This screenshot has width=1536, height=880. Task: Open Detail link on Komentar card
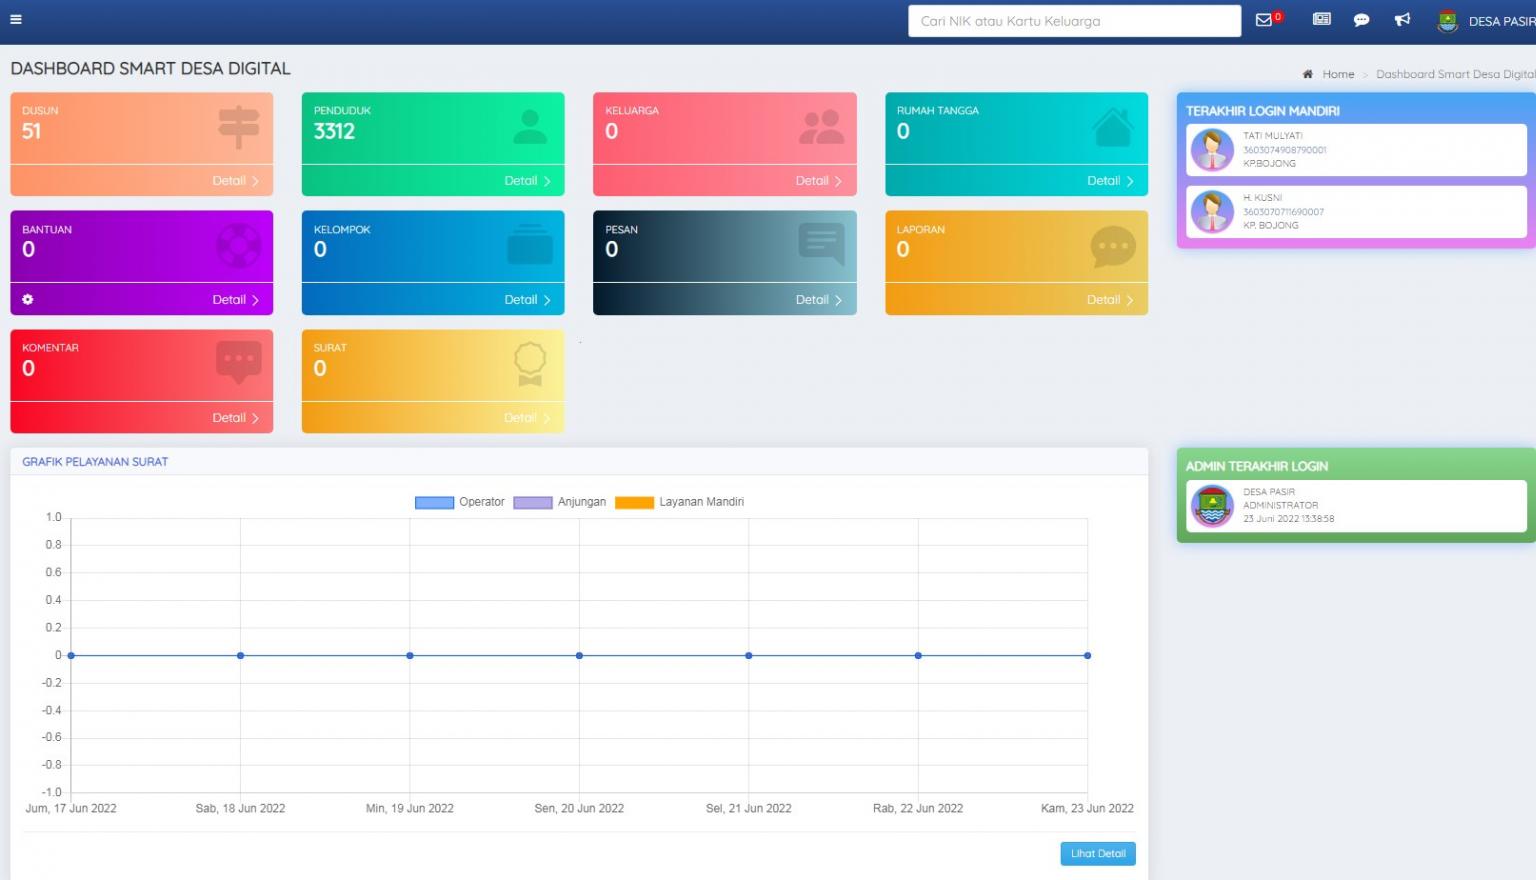click(235, 418)
